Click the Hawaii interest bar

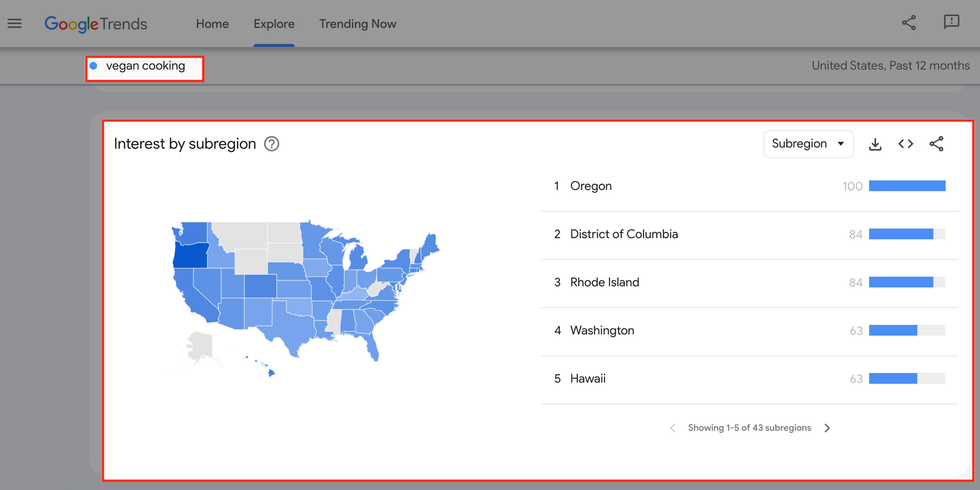pyautogui.click(x=906, y=379)
